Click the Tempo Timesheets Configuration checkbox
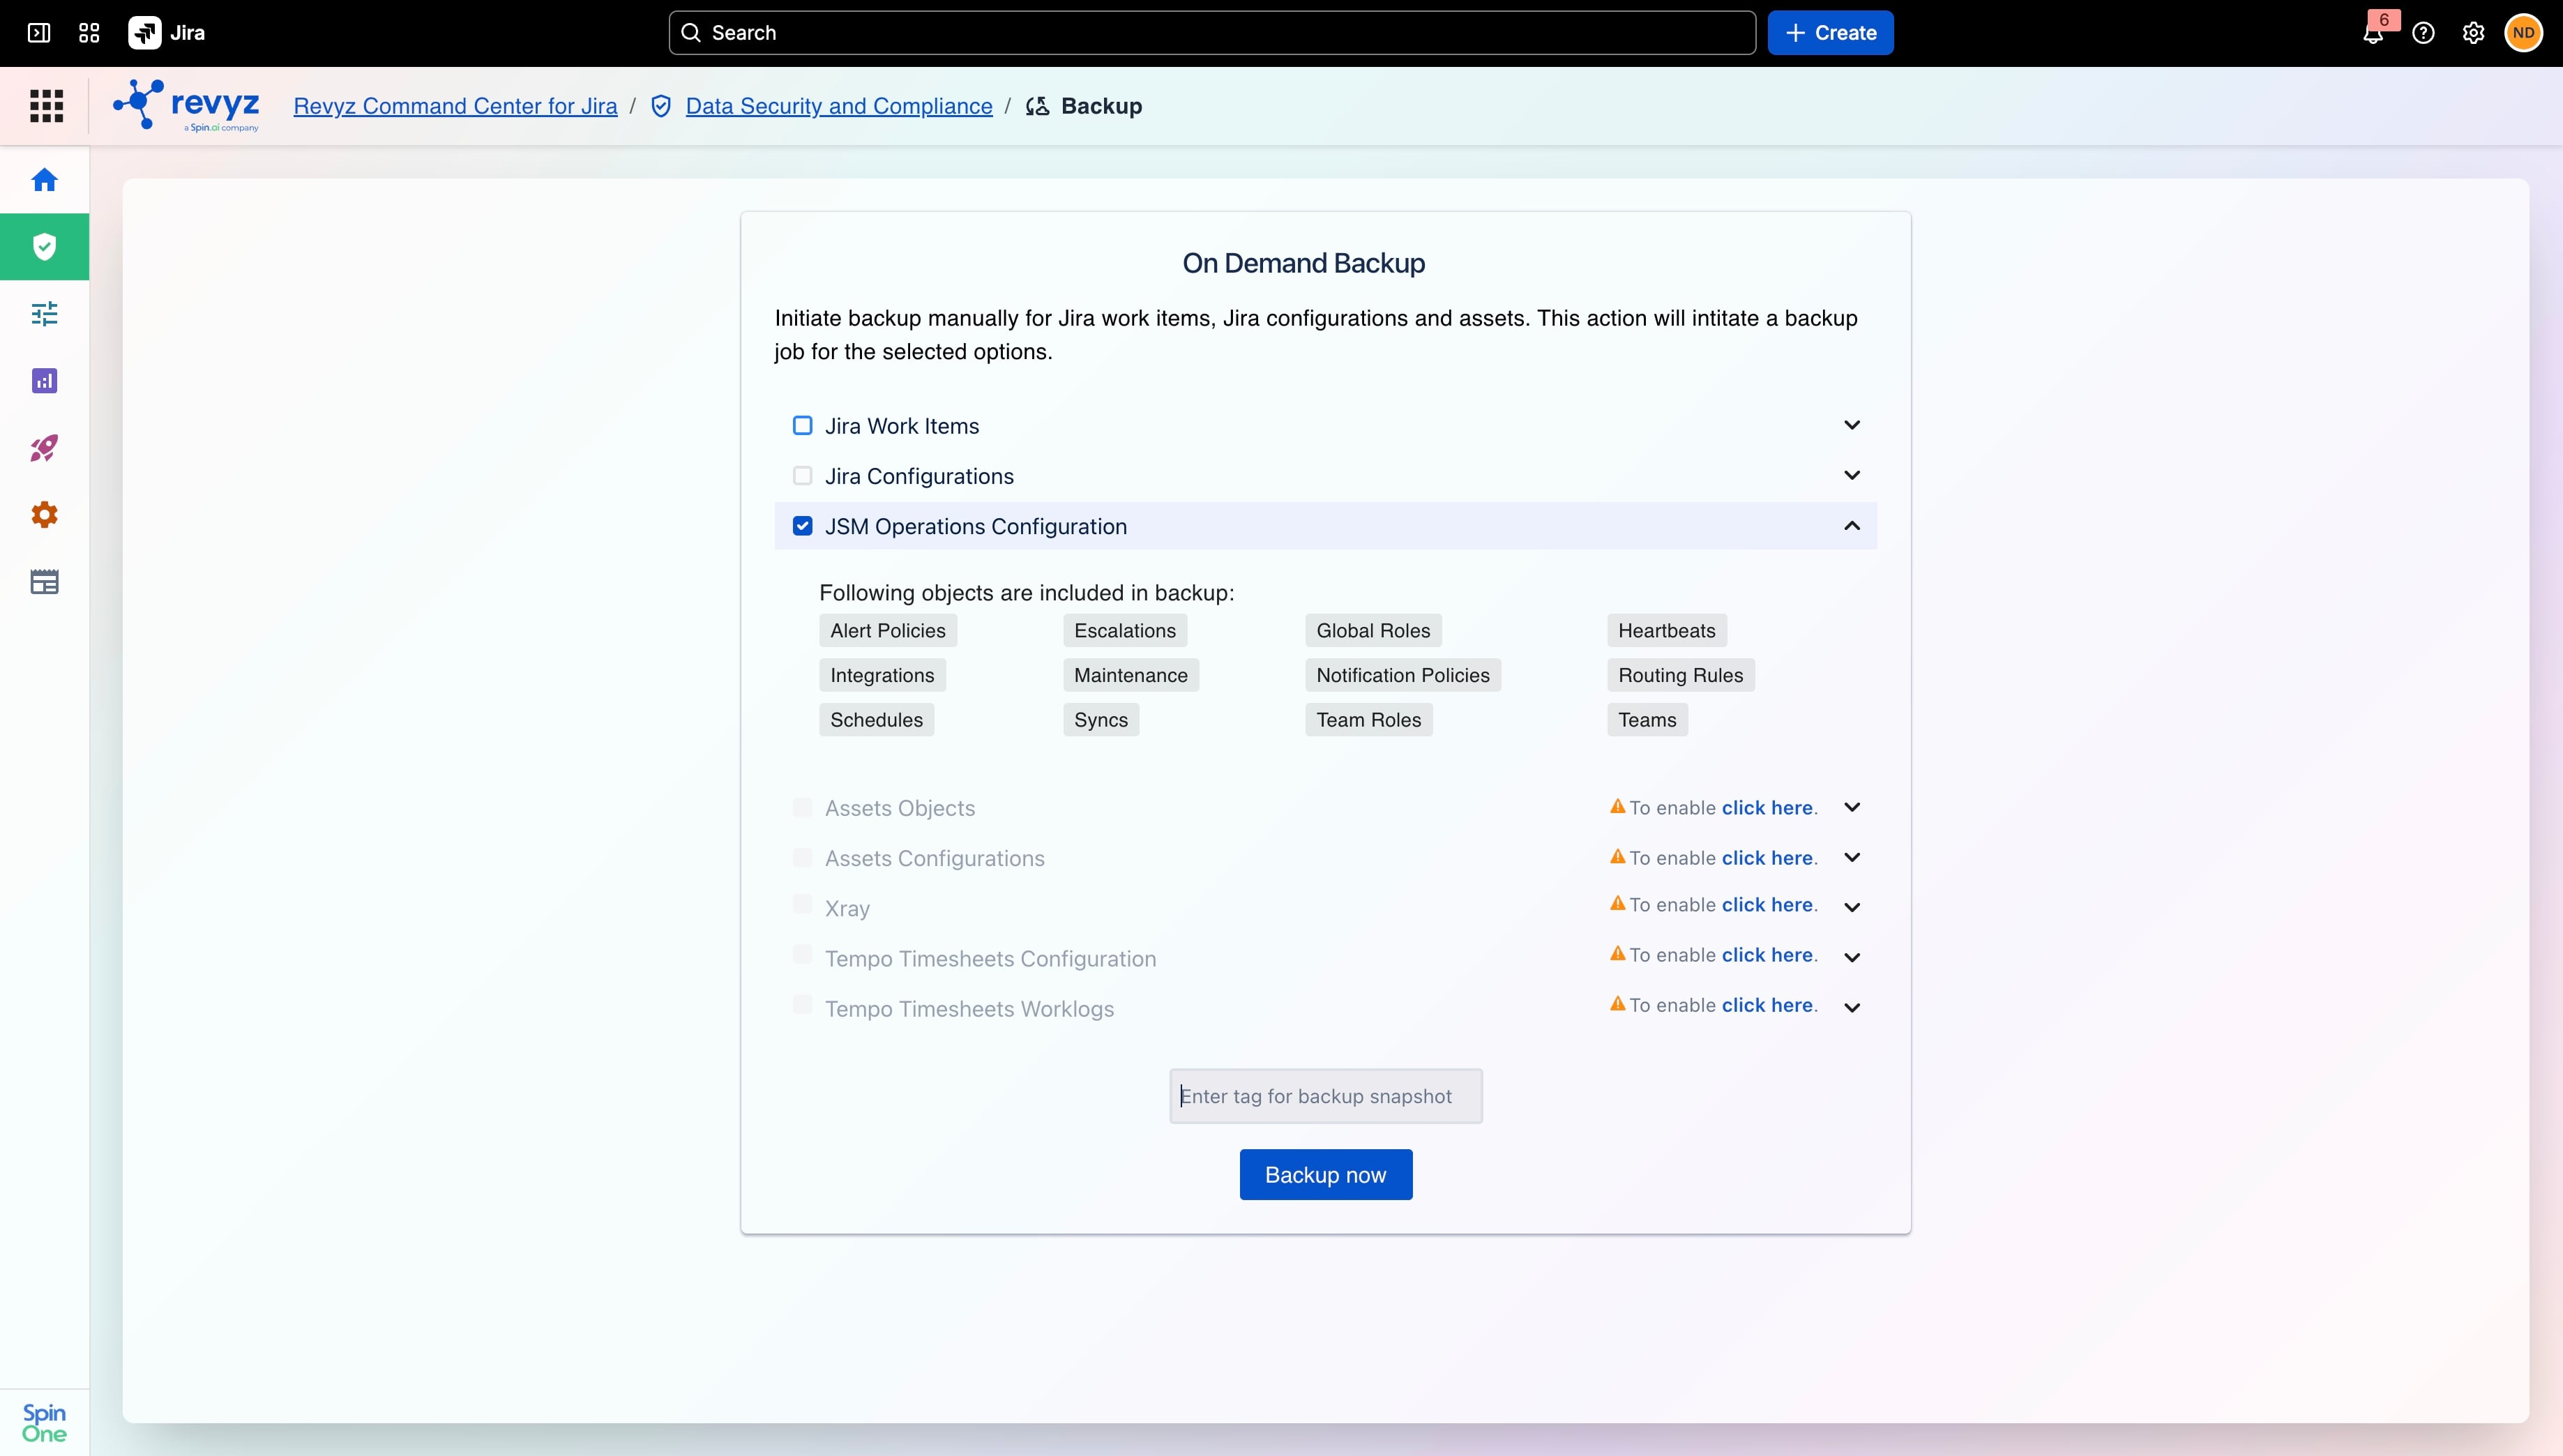Screen dimensions: 2563x1456 802,954
